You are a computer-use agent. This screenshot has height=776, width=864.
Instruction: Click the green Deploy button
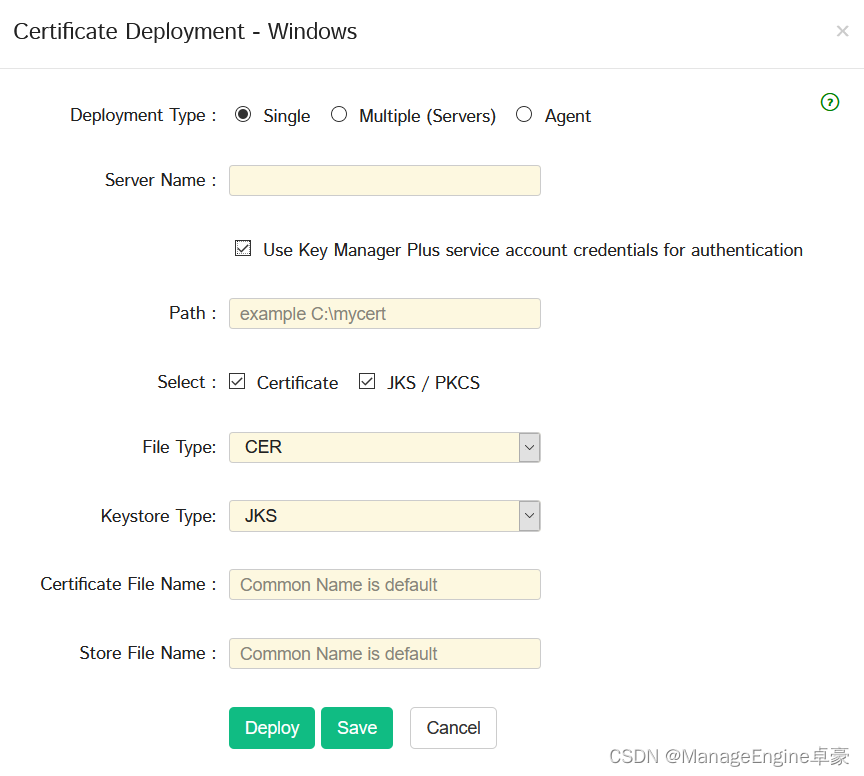pos(272,728)
